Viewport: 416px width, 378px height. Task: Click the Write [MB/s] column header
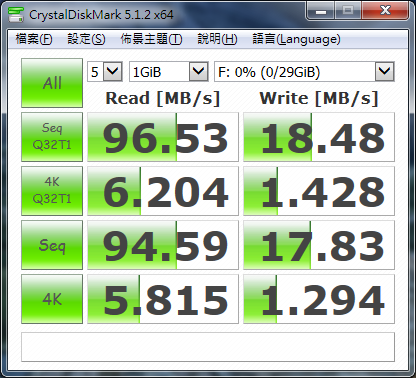click(319, 98)
